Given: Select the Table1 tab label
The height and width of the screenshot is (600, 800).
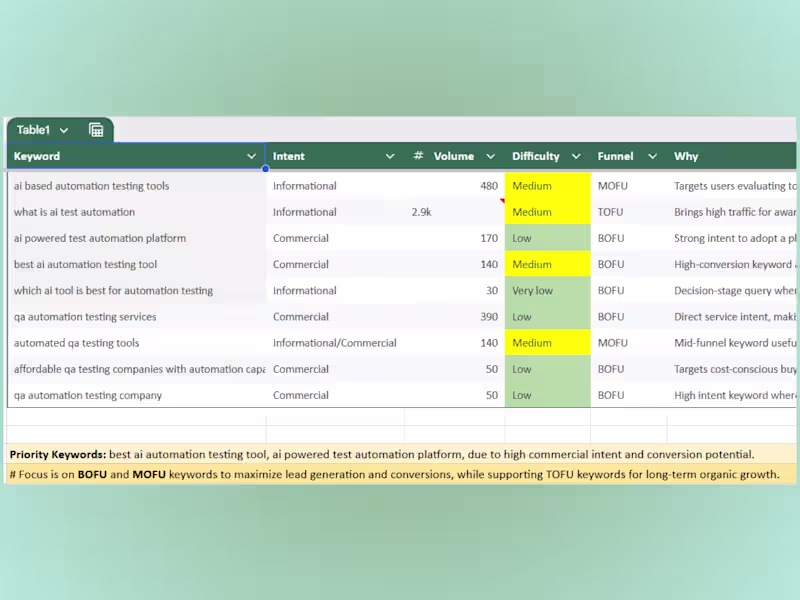Looking at the screenshot, I should point(33,130).
